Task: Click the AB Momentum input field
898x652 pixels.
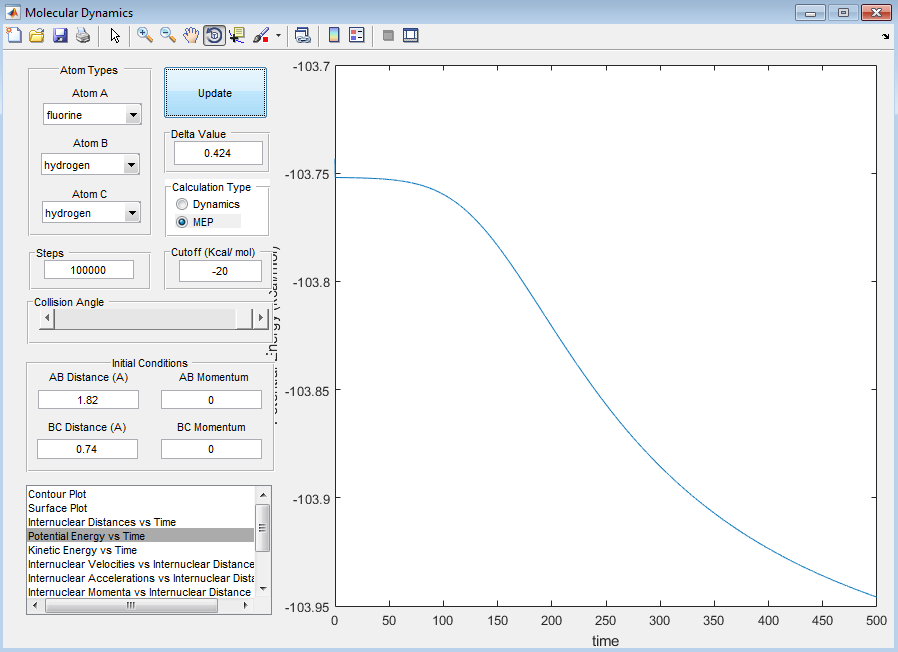Action: click(211, 400)
